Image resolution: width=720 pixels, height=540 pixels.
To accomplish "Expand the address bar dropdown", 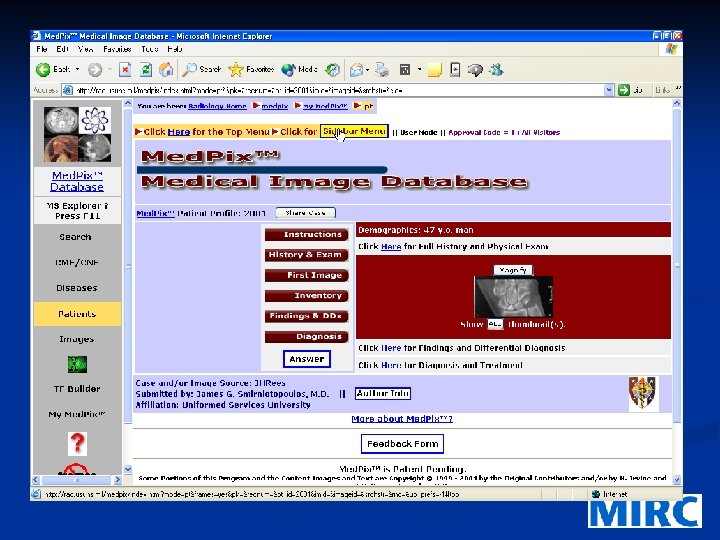I will click(x=608, y=90).
